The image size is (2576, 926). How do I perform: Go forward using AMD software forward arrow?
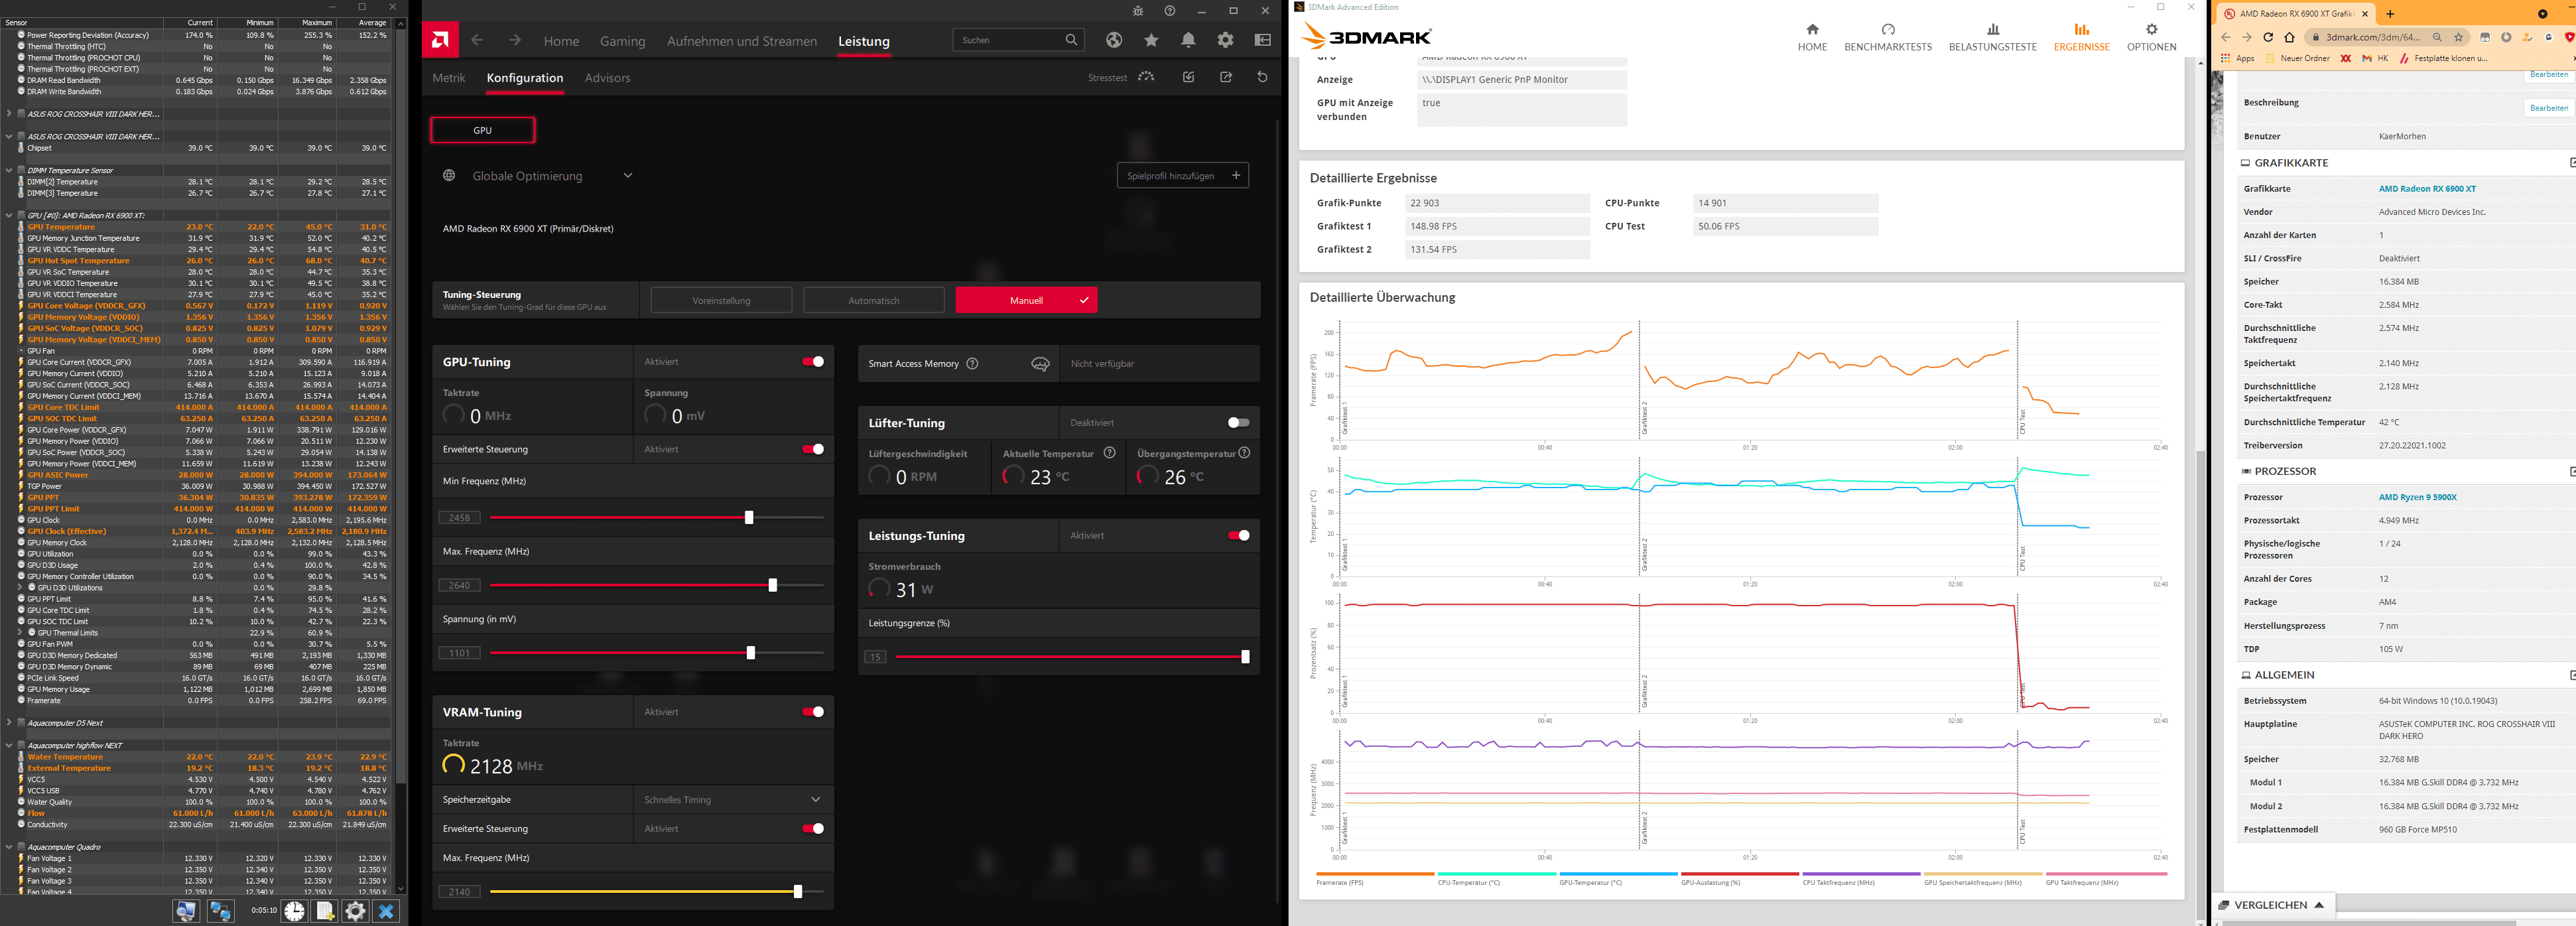coord(514,40)
